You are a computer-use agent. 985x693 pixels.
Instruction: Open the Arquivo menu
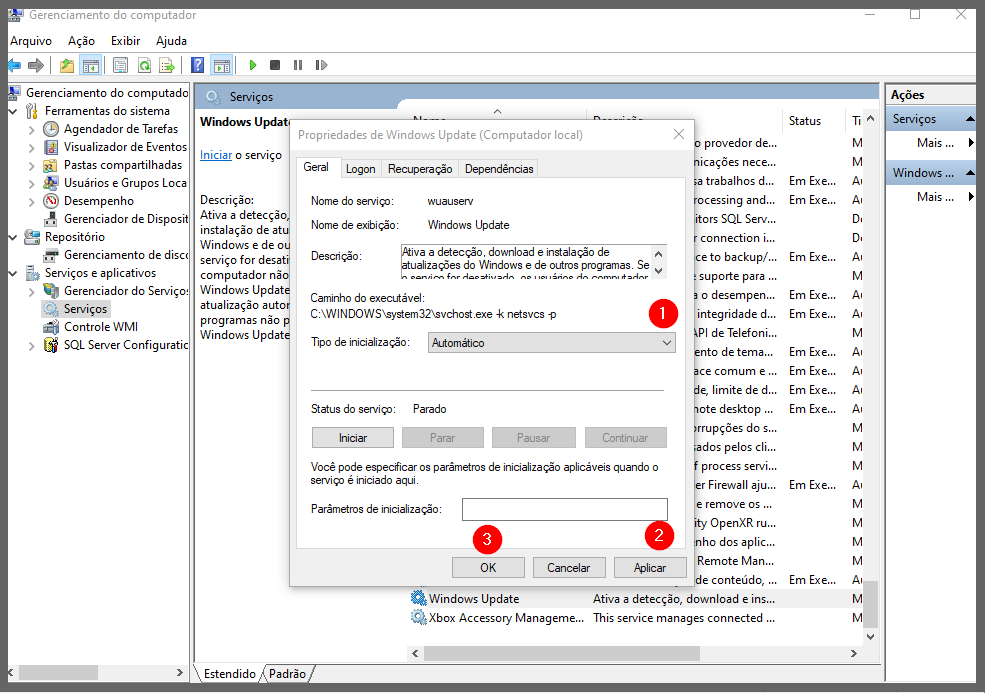click(31, 41)
